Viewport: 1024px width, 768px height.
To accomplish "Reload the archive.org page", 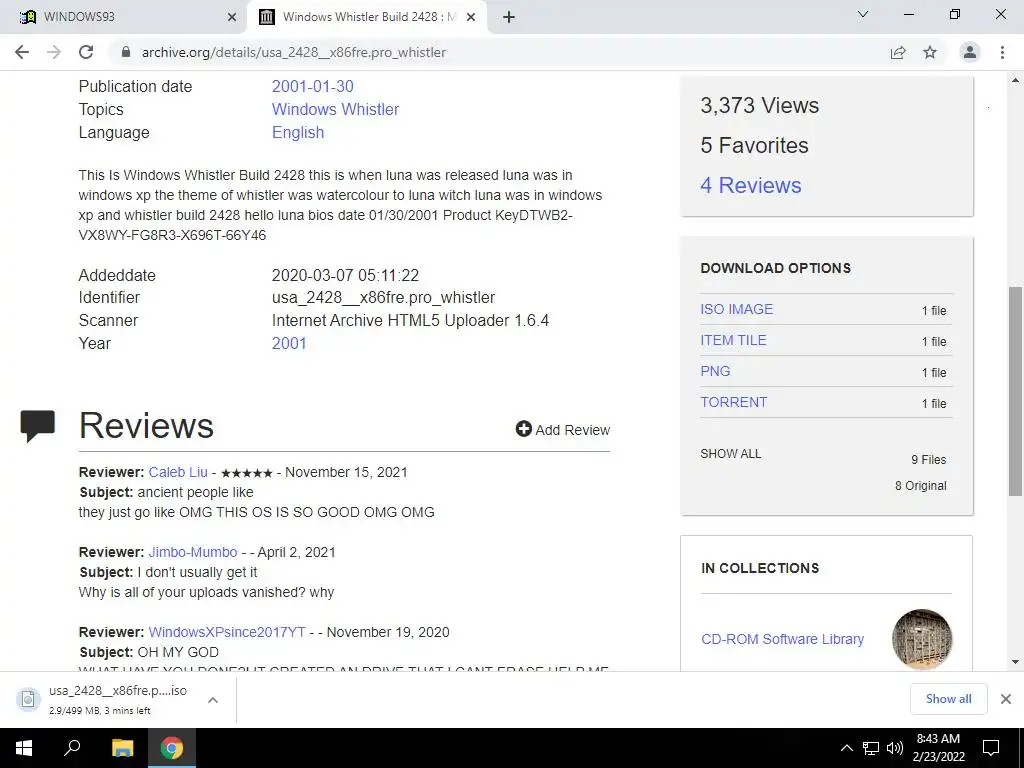I will click(86, 52).
